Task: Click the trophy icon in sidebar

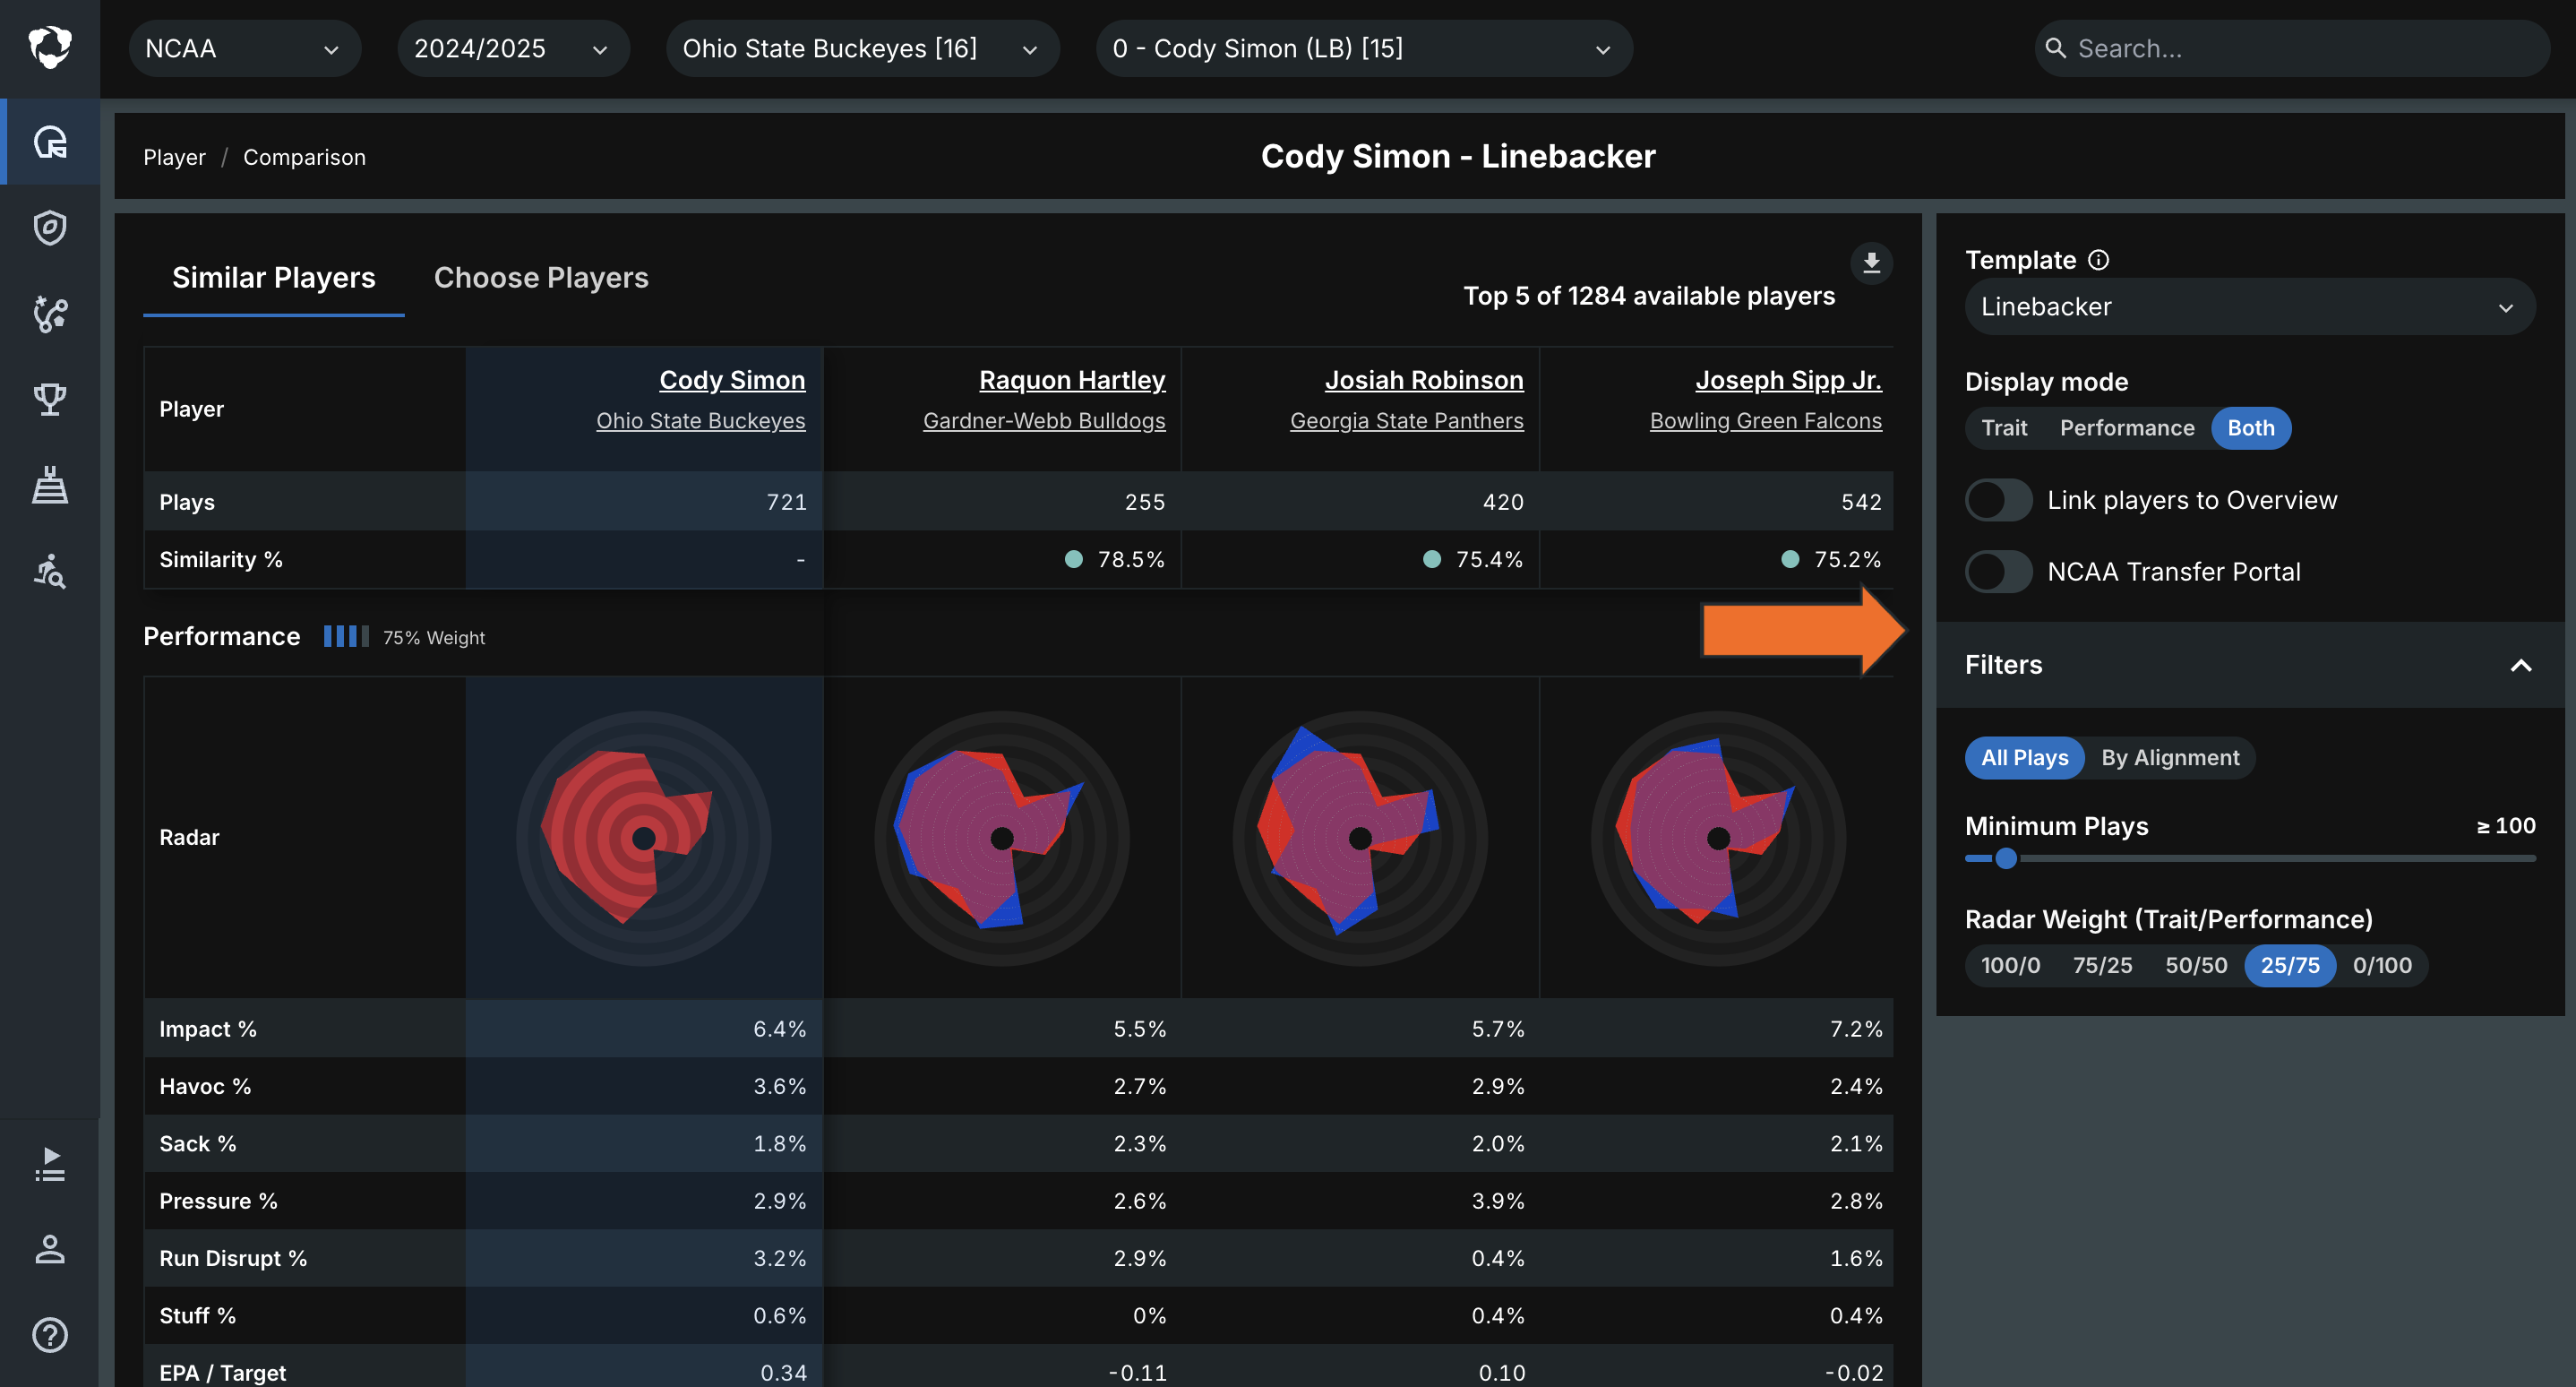Action: point(50,399)
